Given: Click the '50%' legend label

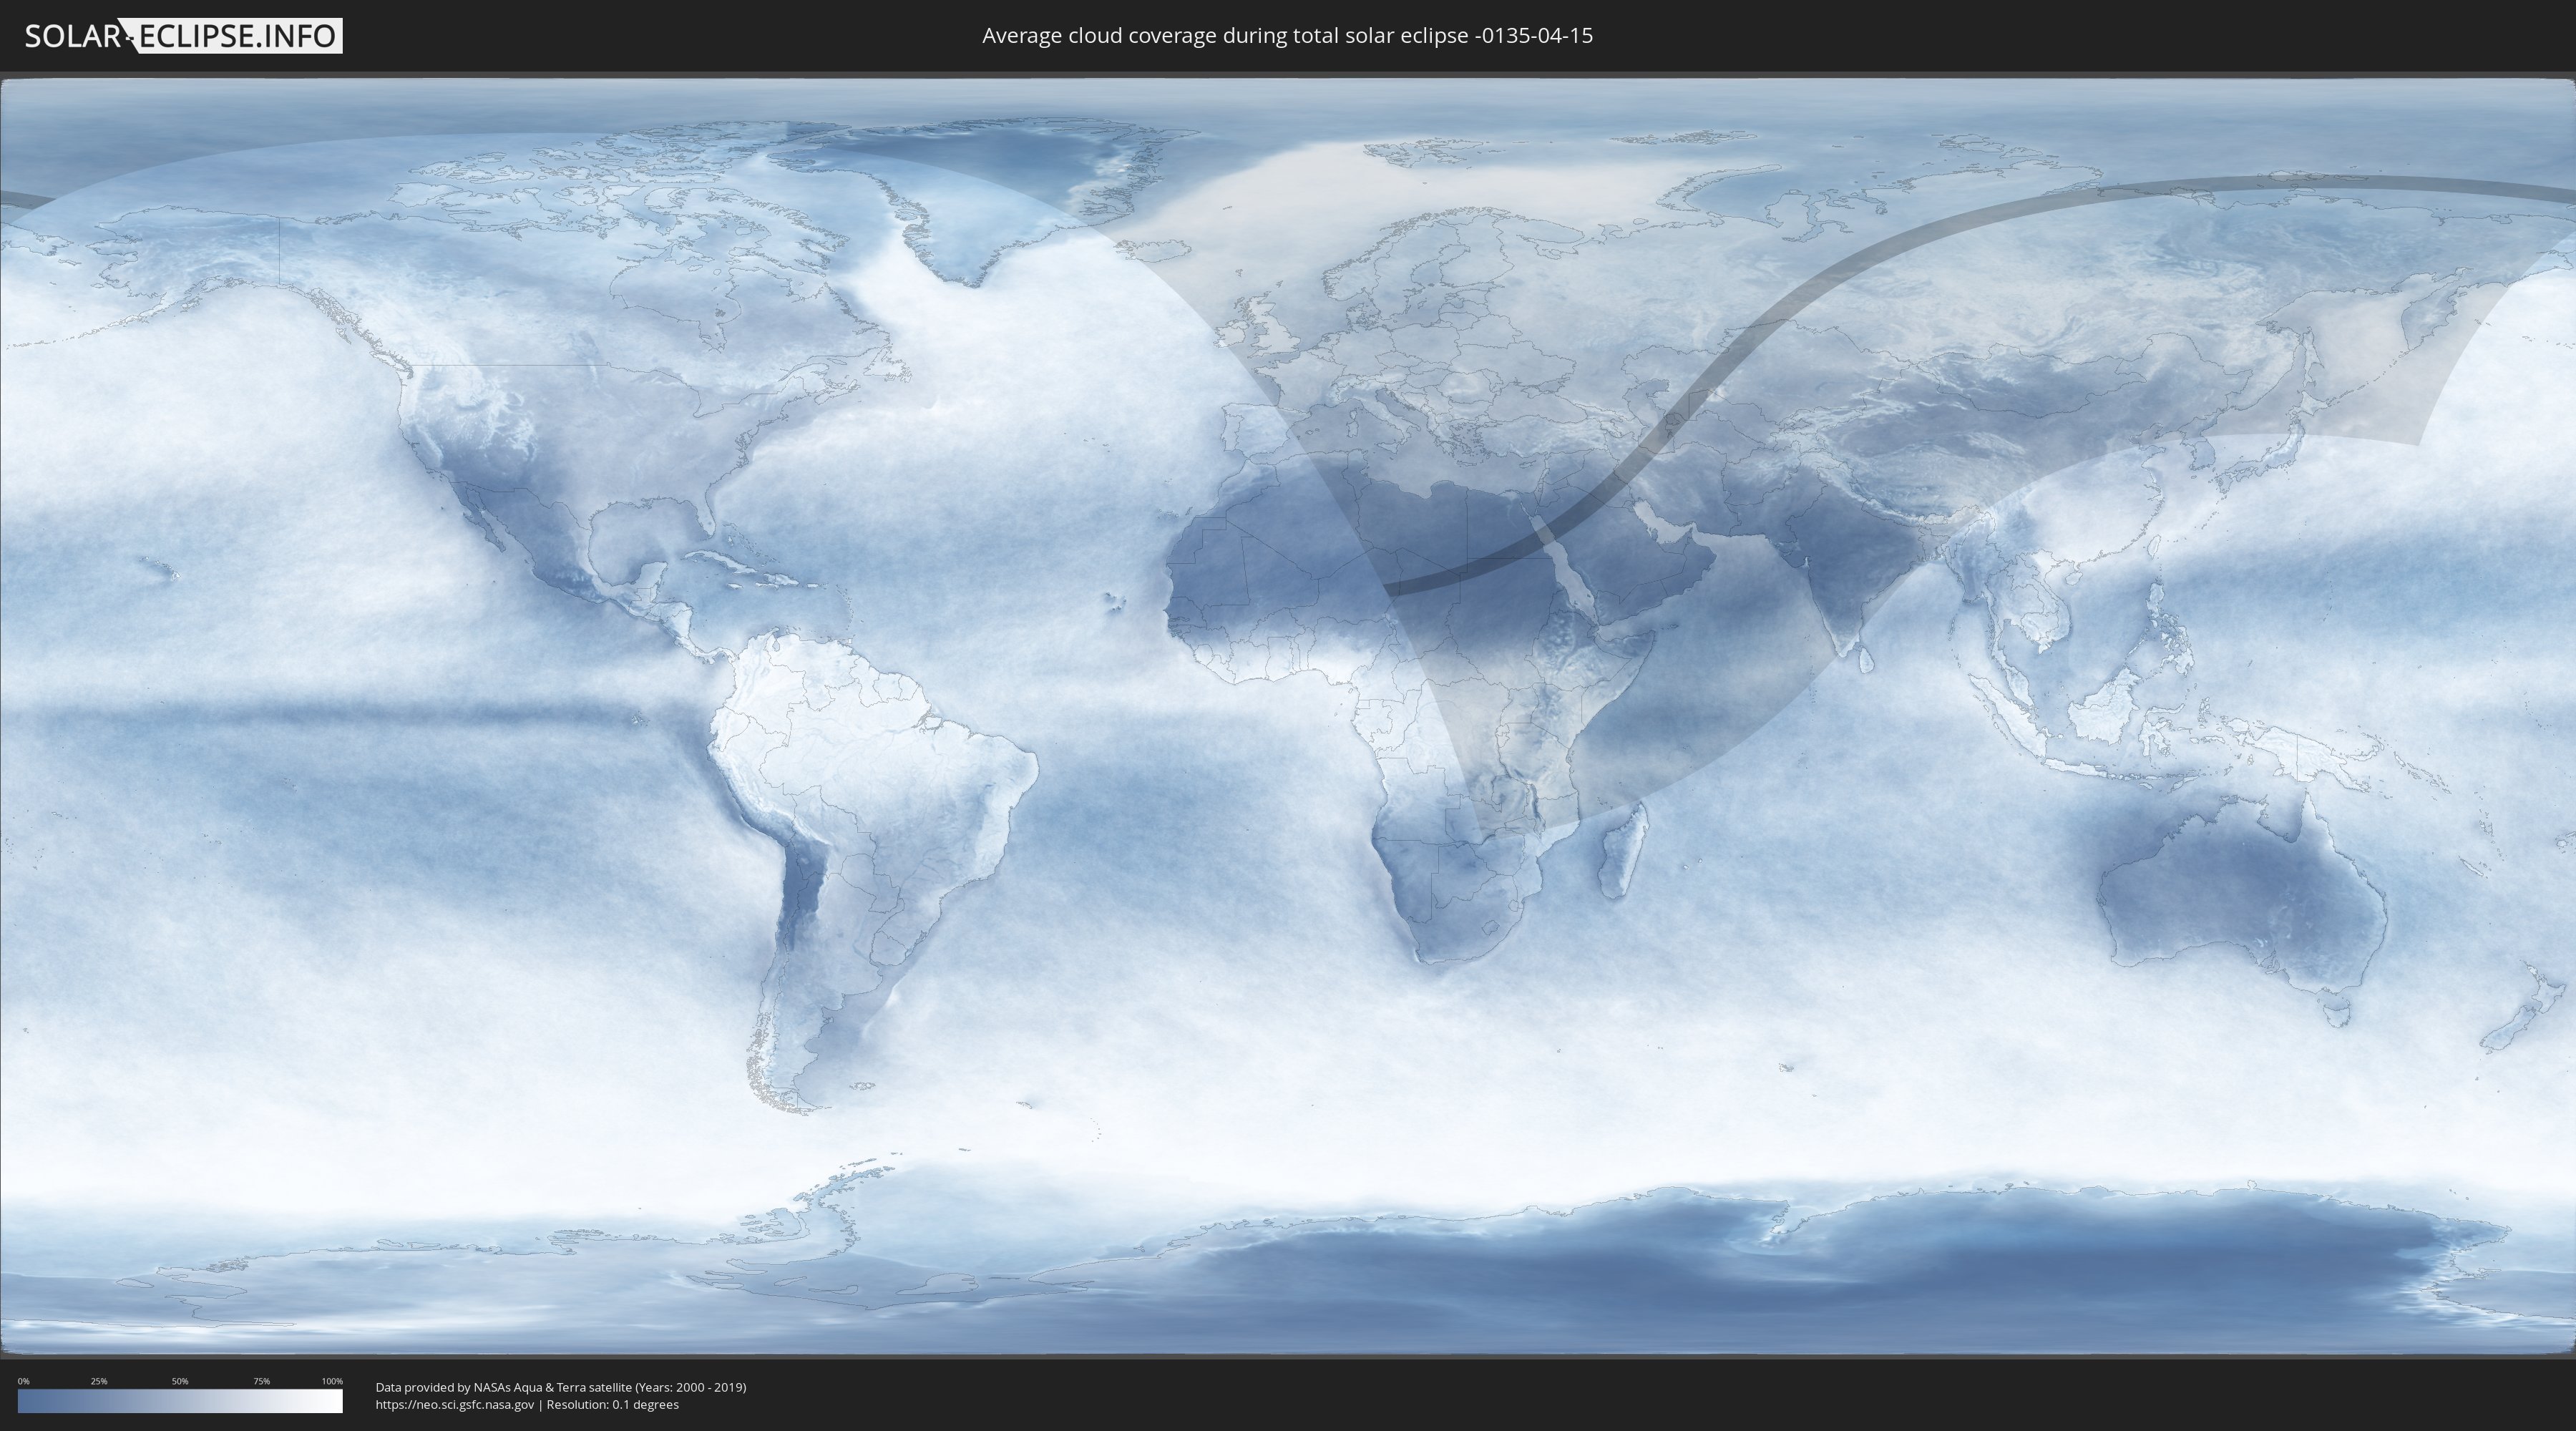Looking at the screenshot, I should coord(180,1381).
